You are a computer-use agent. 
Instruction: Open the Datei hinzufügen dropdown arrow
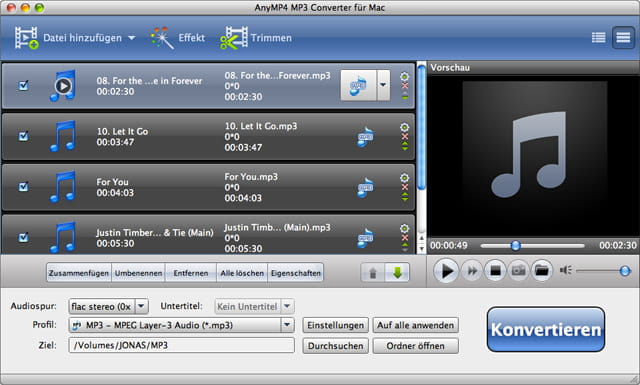tap(131, 38)
